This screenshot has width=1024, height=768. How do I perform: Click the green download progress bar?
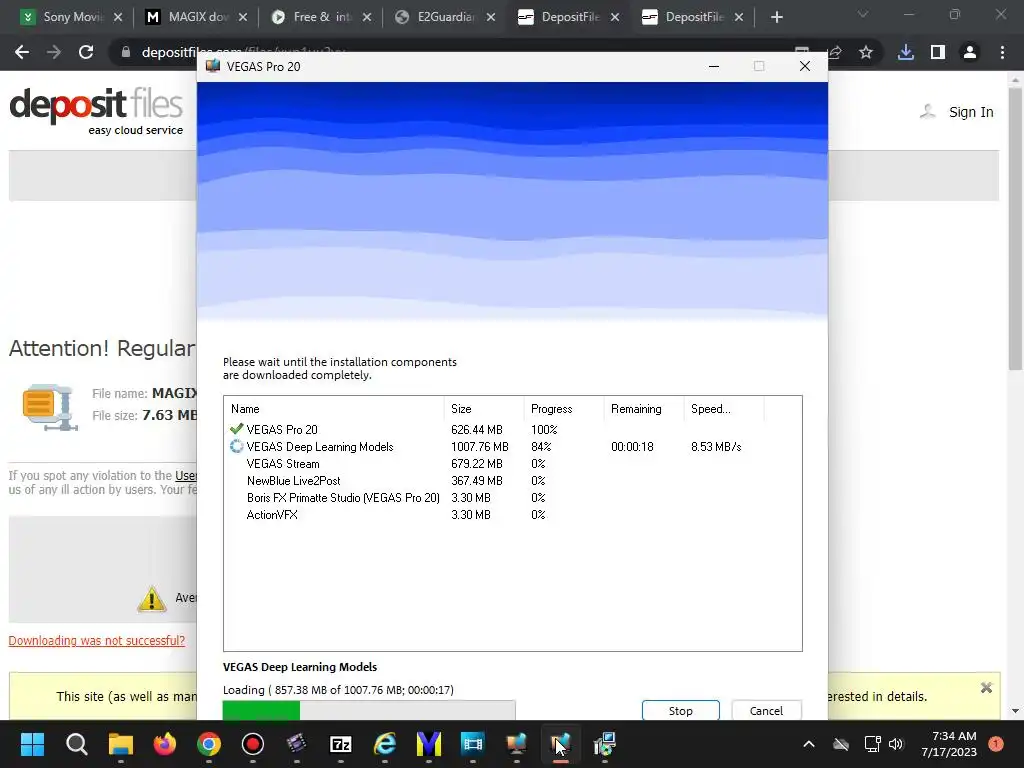(369, 711)
